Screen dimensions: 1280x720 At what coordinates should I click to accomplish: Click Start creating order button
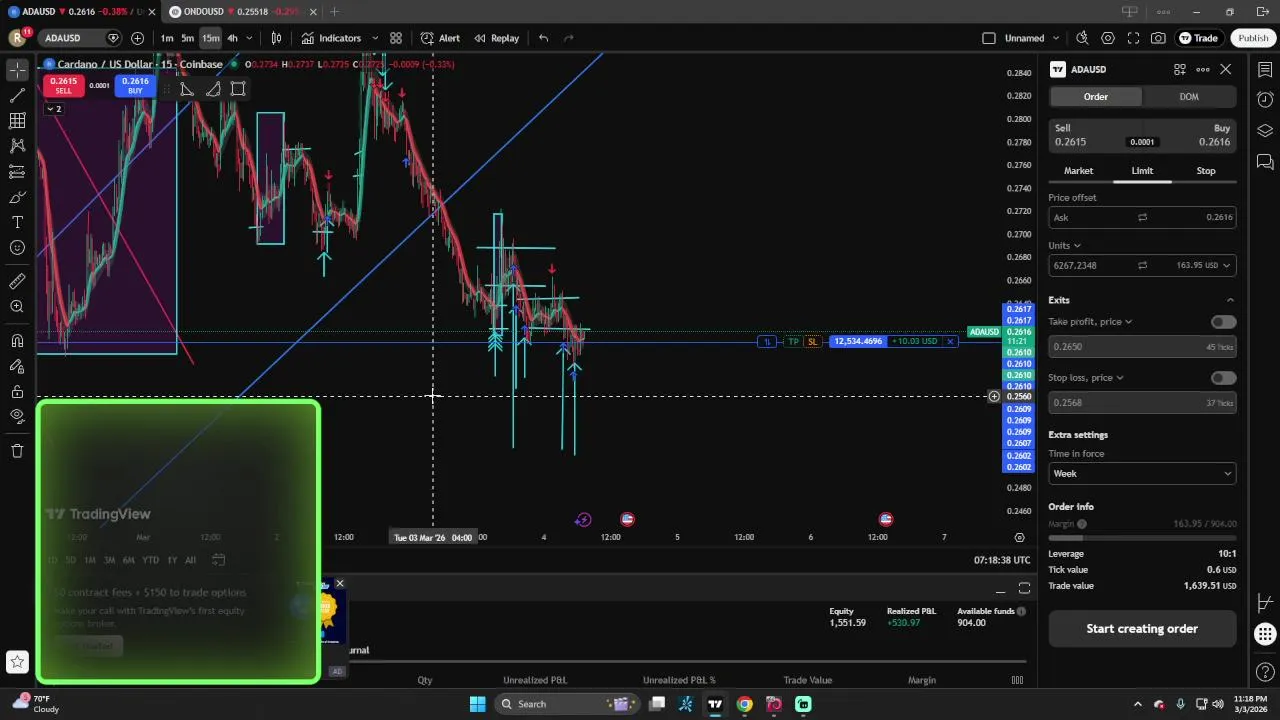pyautogui.click(x=1142, y=629)
